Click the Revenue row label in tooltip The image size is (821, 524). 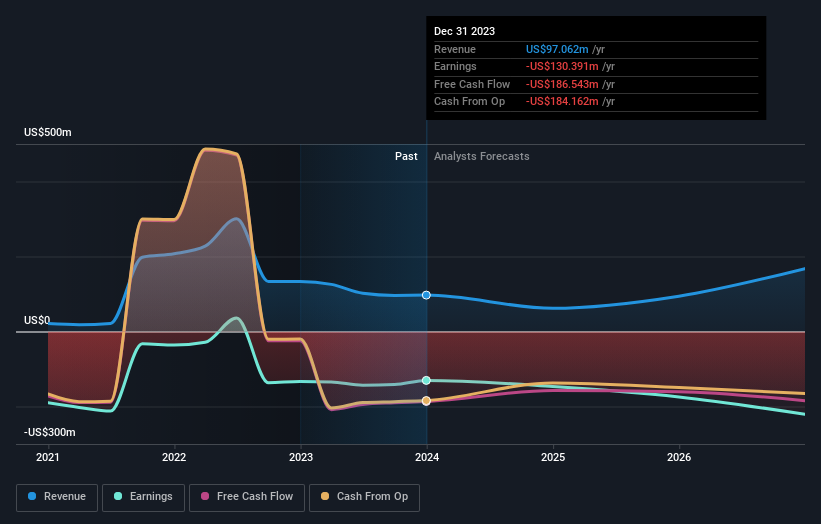(455, 49)
